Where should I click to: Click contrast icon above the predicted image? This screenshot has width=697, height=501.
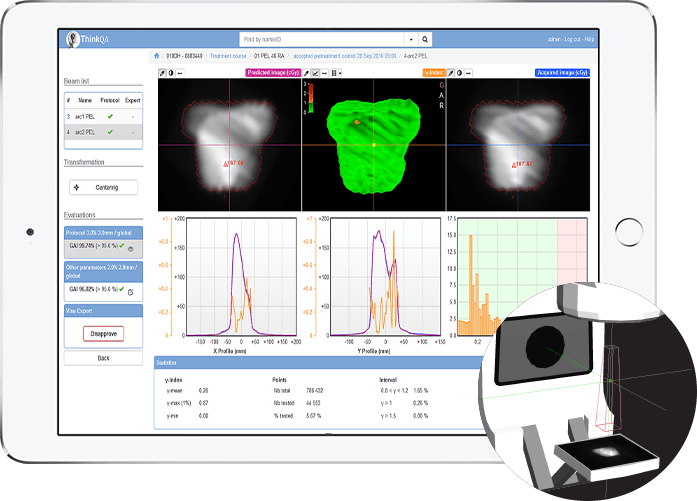[x=171, y=73]
